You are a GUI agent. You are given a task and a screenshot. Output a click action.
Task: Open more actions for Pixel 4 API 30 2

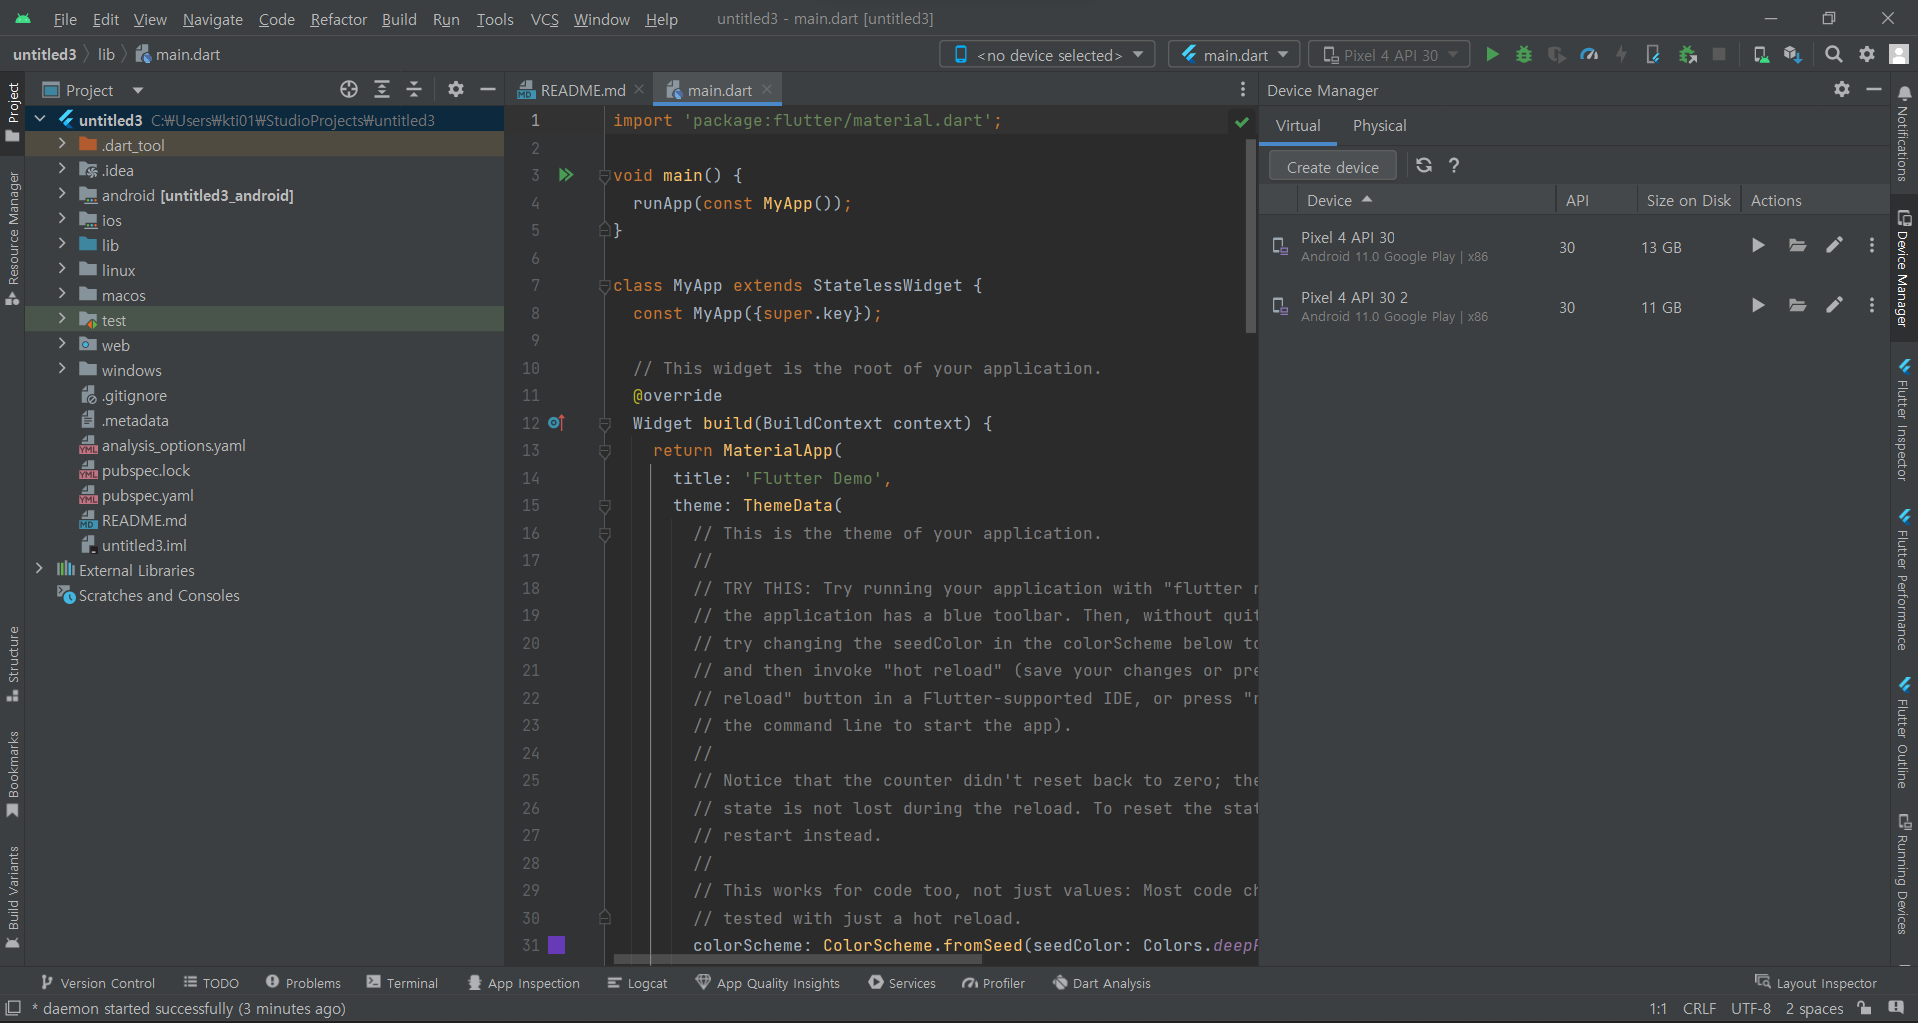tap(1872, 306)
